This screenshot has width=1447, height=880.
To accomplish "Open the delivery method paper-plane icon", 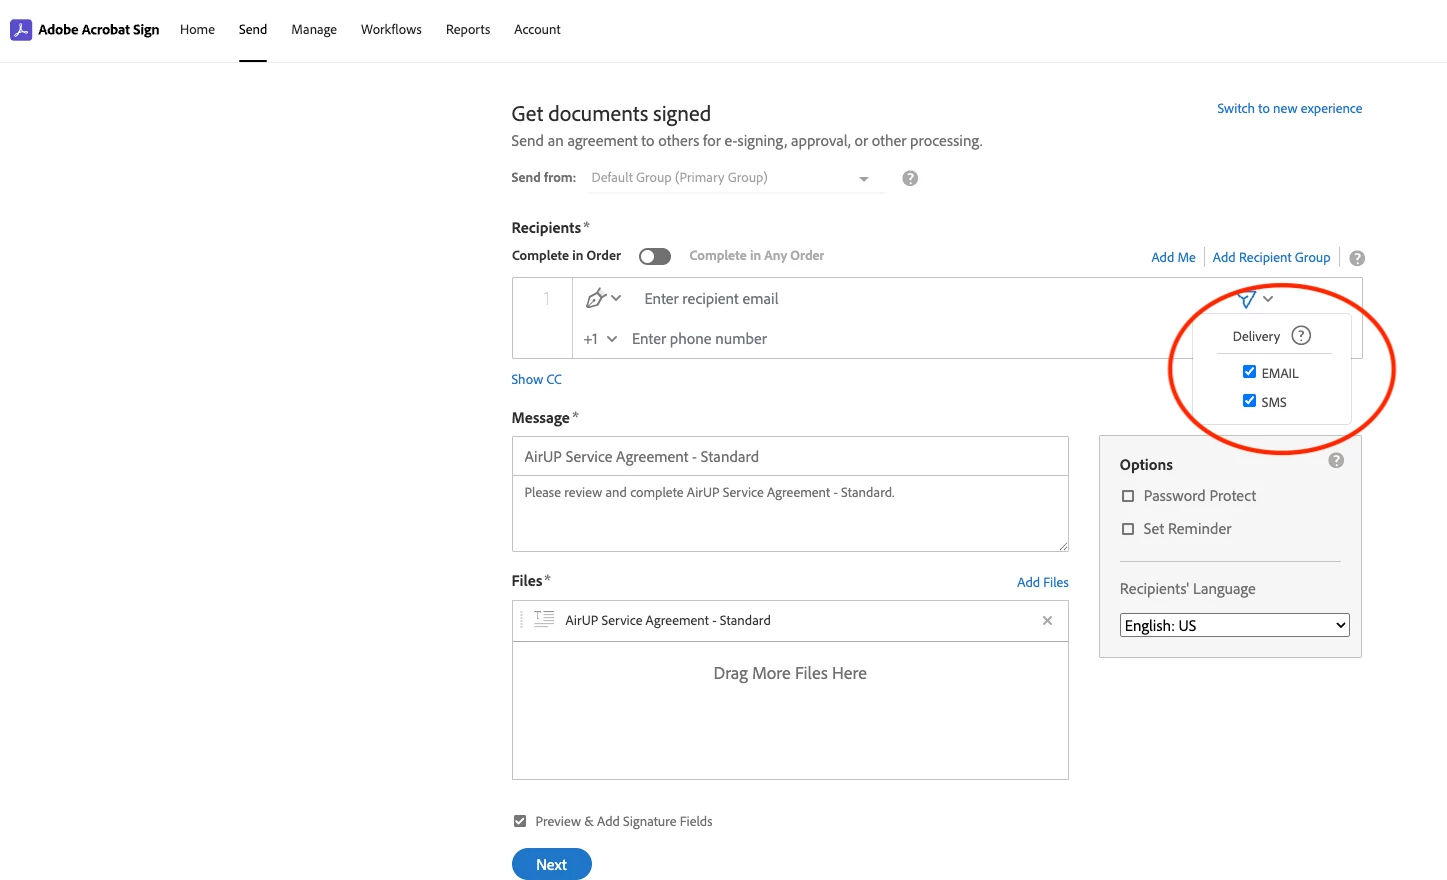I will pos(1246,299).
